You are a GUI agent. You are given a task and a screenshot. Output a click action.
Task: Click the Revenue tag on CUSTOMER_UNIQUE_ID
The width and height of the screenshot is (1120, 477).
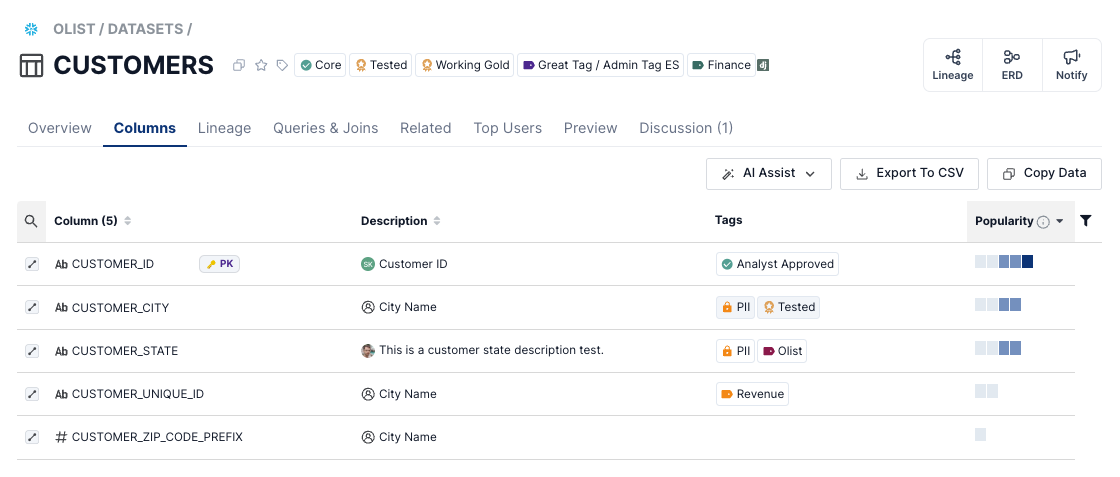click(752, 394)
